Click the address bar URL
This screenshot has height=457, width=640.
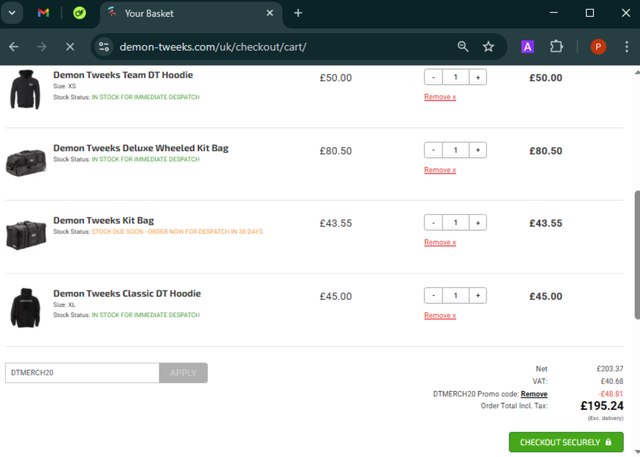pos(213,47)
